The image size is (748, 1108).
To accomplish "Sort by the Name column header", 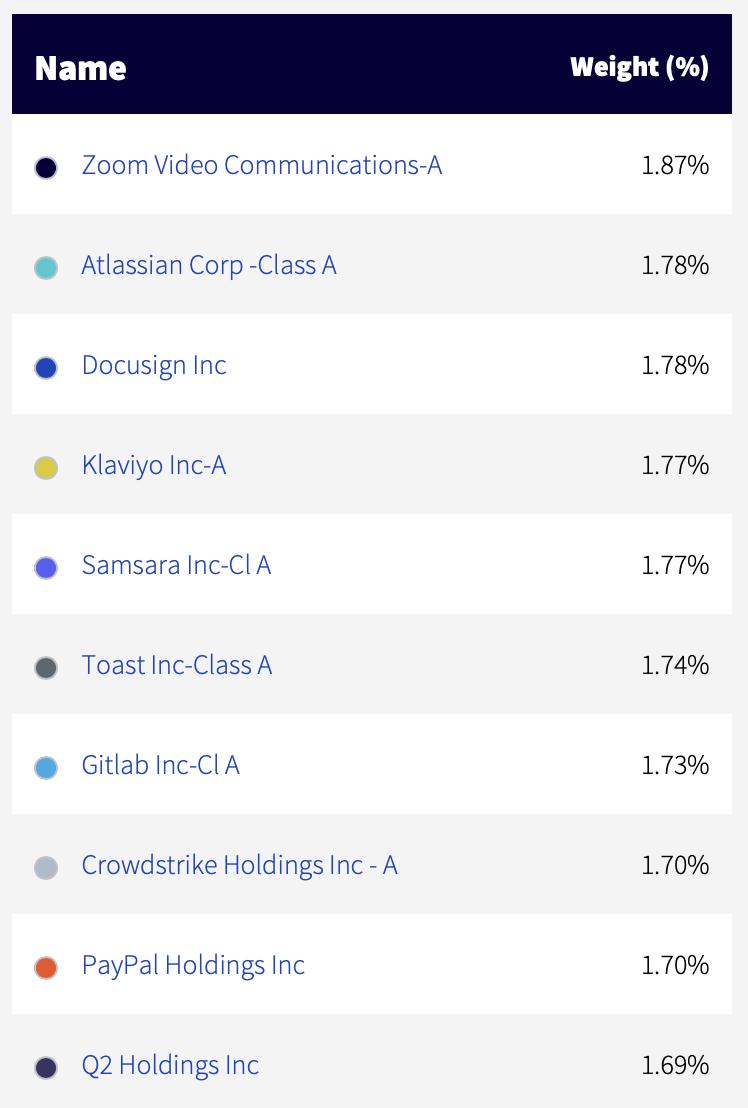I will 81,69.
